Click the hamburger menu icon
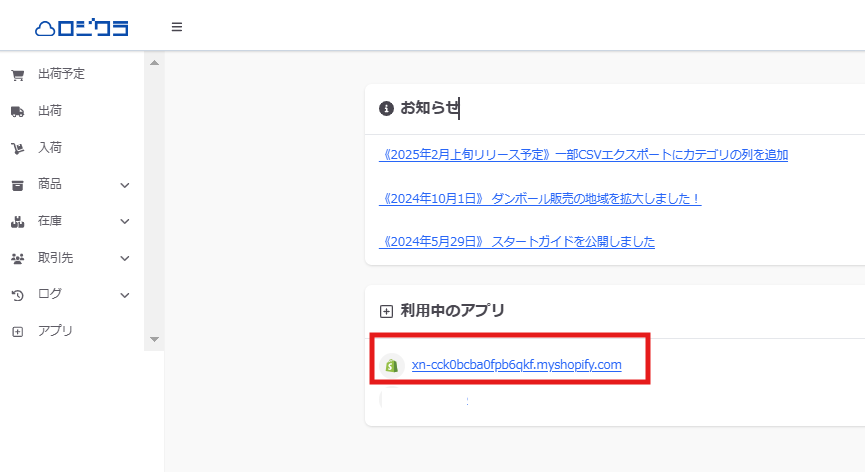 [x=177, y=27]
